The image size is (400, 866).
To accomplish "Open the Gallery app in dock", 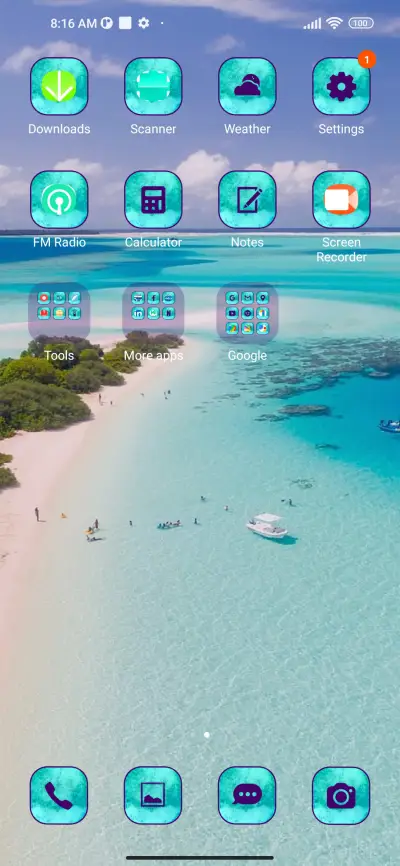I will click(153, 795).
